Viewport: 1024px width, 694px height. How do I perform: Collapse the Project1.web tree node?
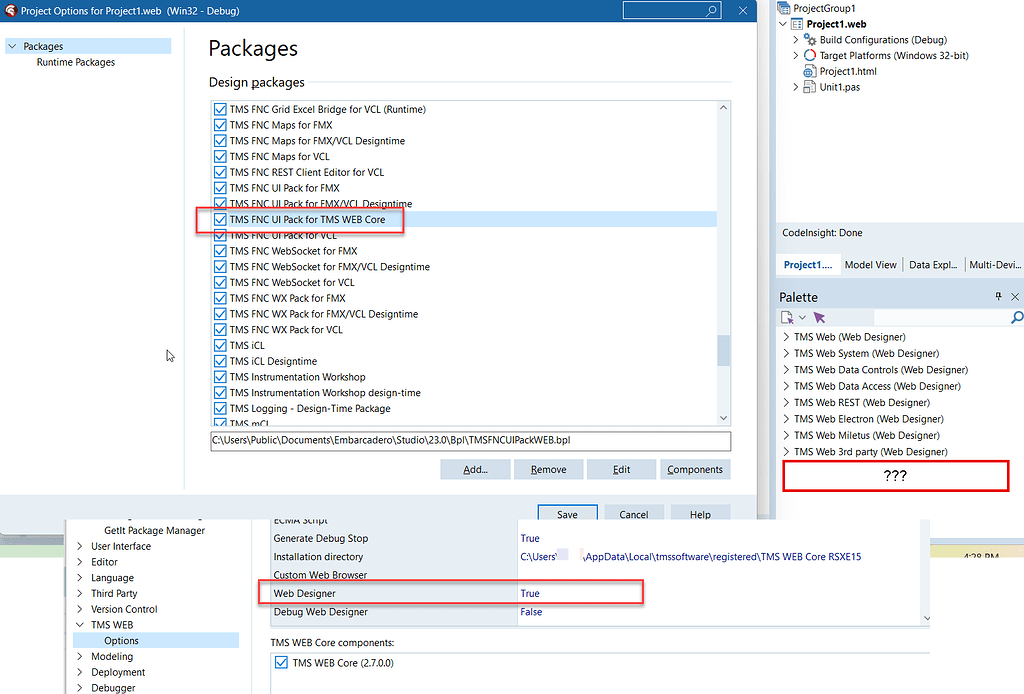tap(781, 23)
